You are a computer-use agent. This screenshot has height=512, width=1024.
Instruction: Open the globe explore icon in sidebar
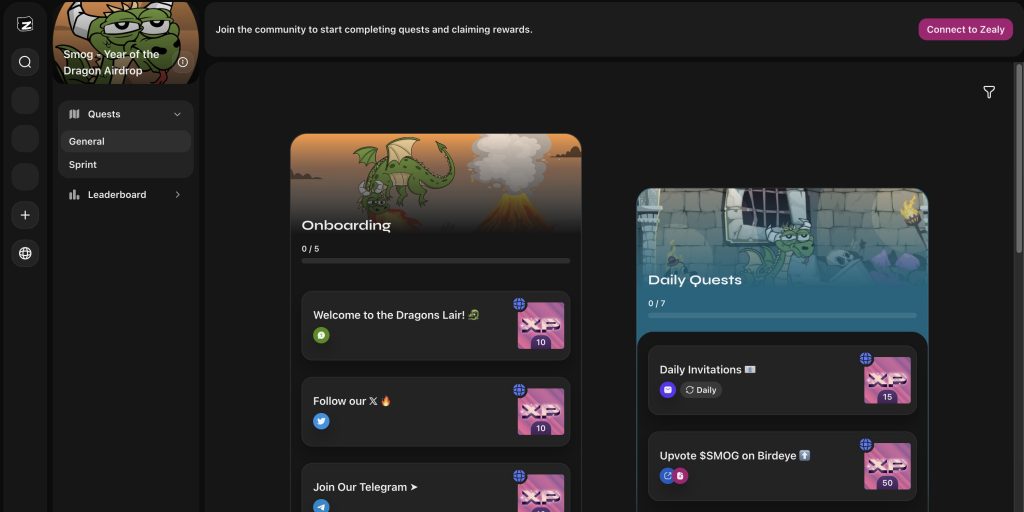pos(25,254)
